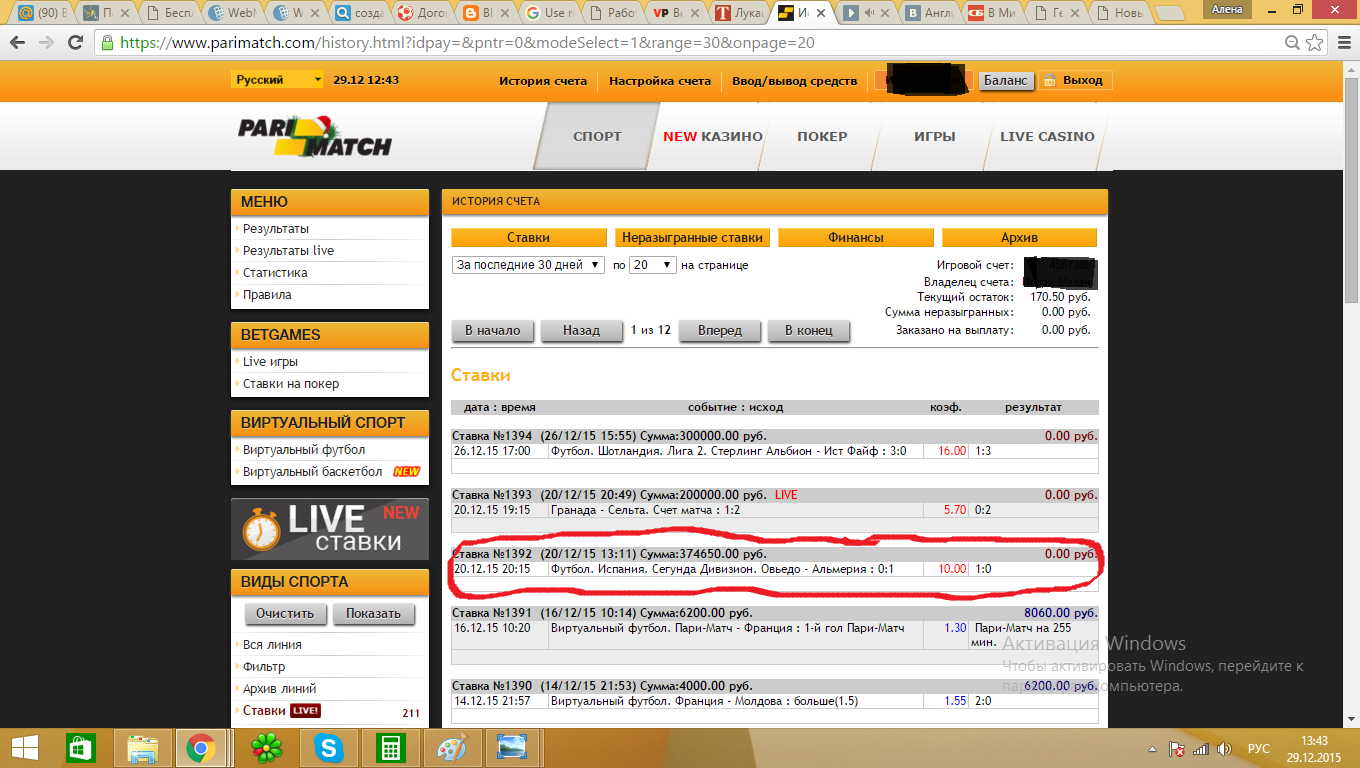Click the LIVE ставки stopwatch banner

(x=329, y=529)
